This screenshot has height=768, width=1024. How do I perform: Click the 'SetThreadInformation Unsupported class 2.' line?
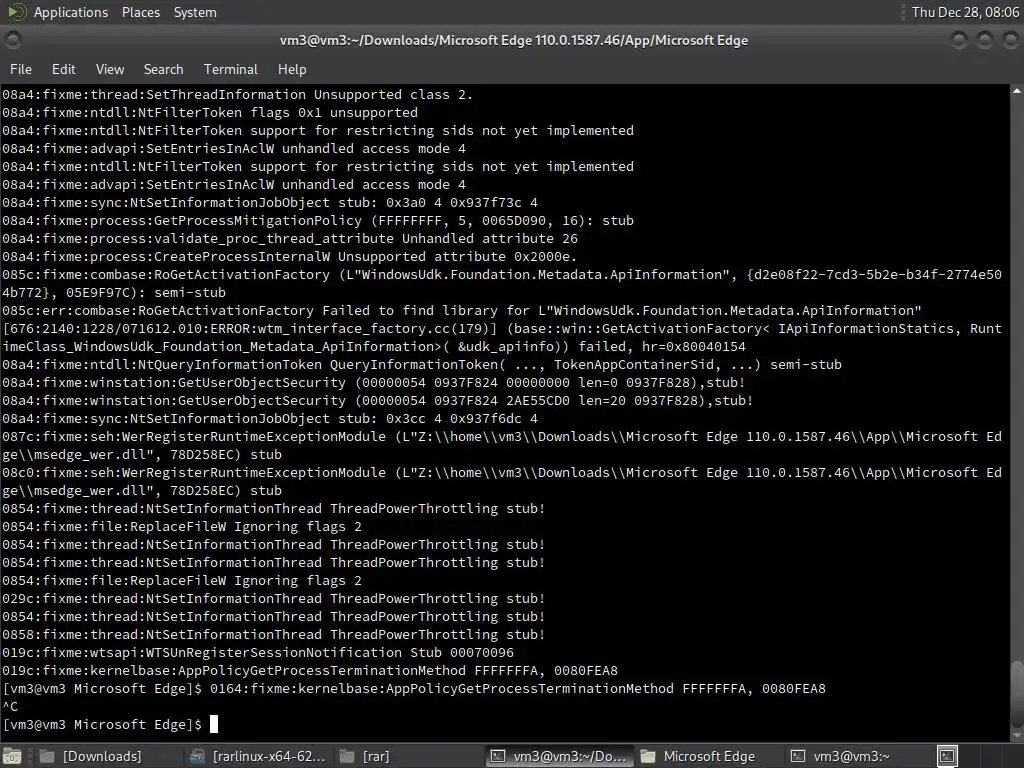pos(237,95)
